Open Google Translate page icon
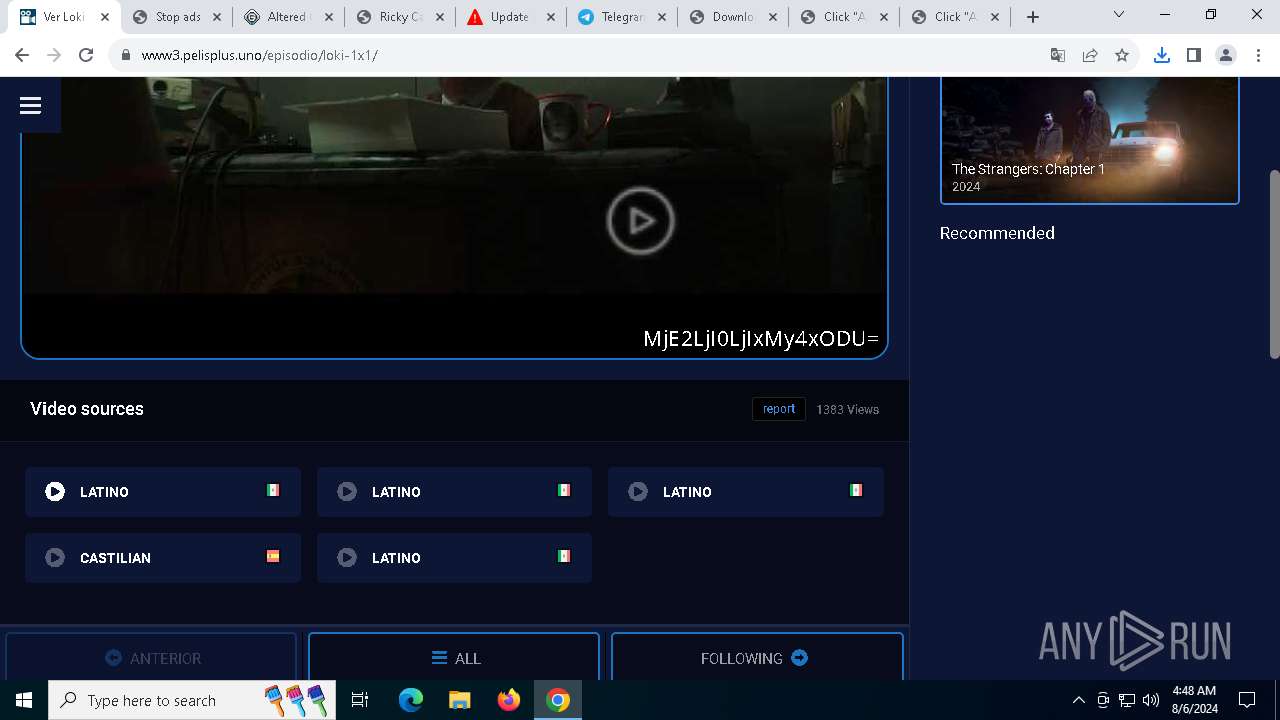This screenshot has height=720, width=1280. [x=1058, y=56]
